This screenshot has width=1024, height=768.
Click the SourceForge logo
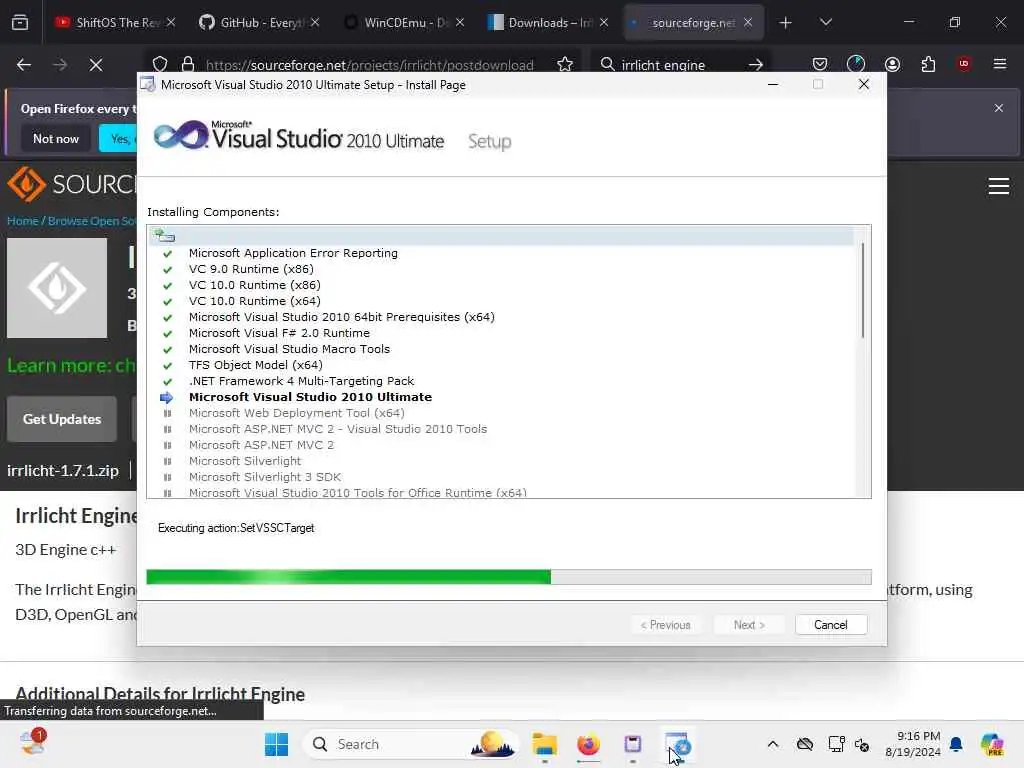(71, 185)
